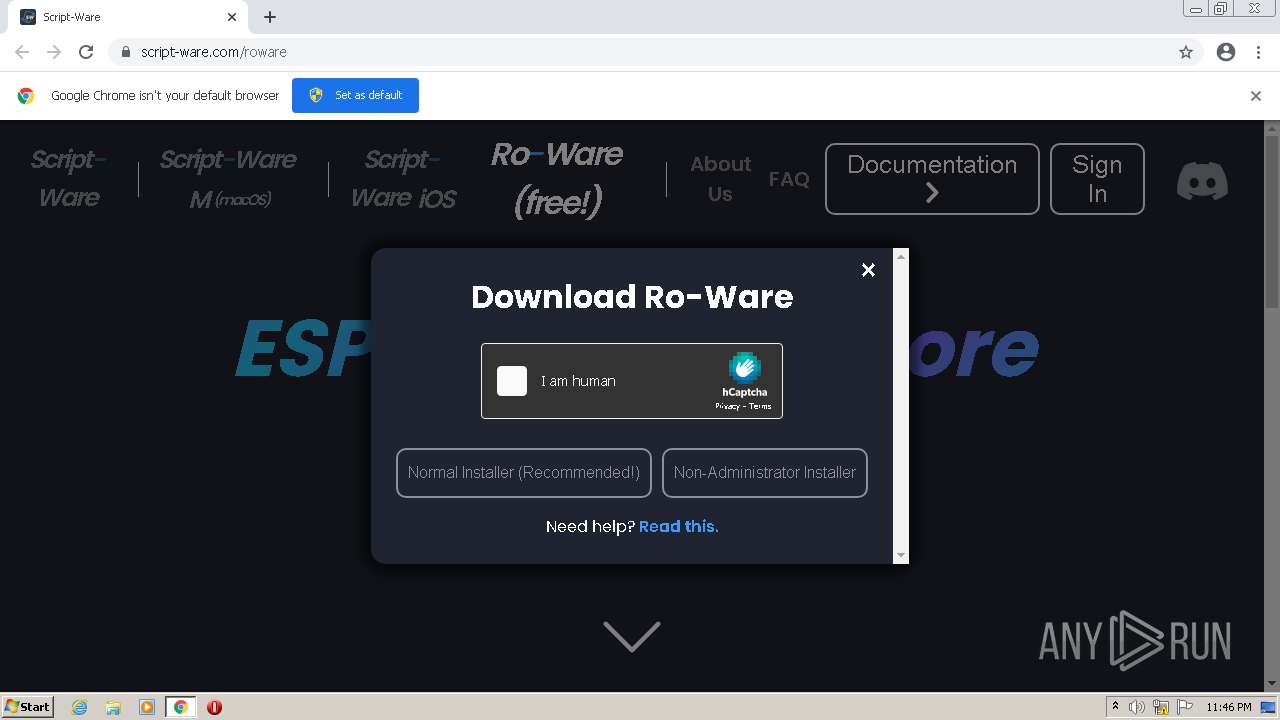
Task: Open hCaptcha Privacy link
Action: click(727, 406)
